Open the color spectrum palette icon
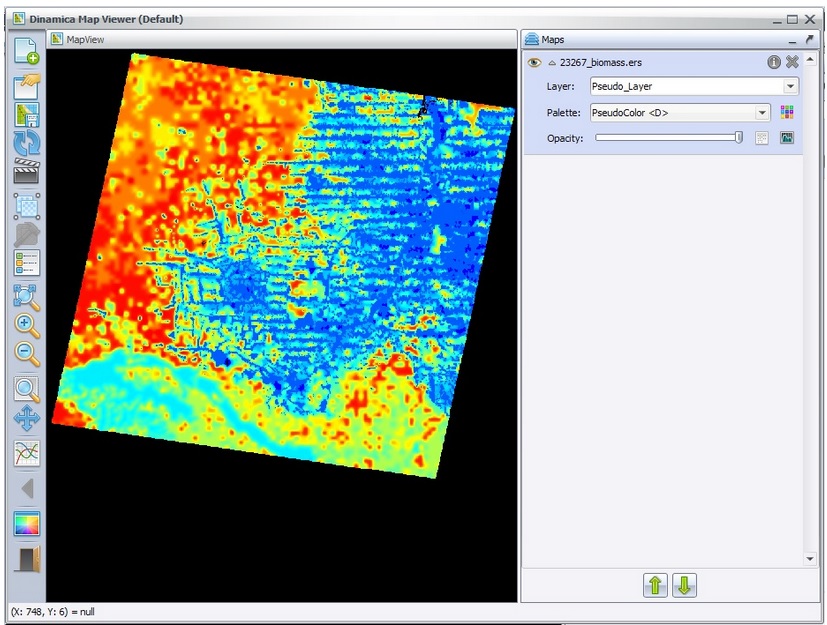827x625 pixels. (x=26, y=523)
